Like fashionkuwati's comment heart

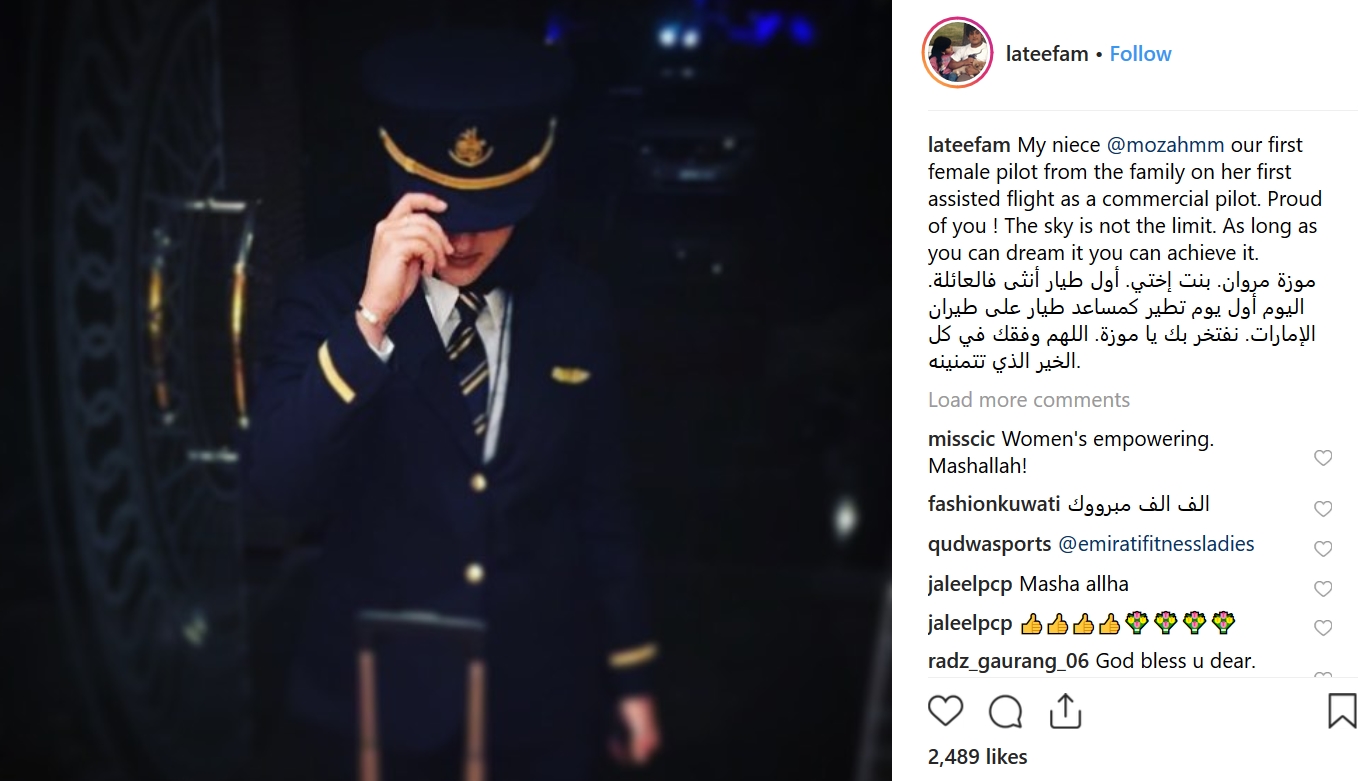tap(1323, 509)
